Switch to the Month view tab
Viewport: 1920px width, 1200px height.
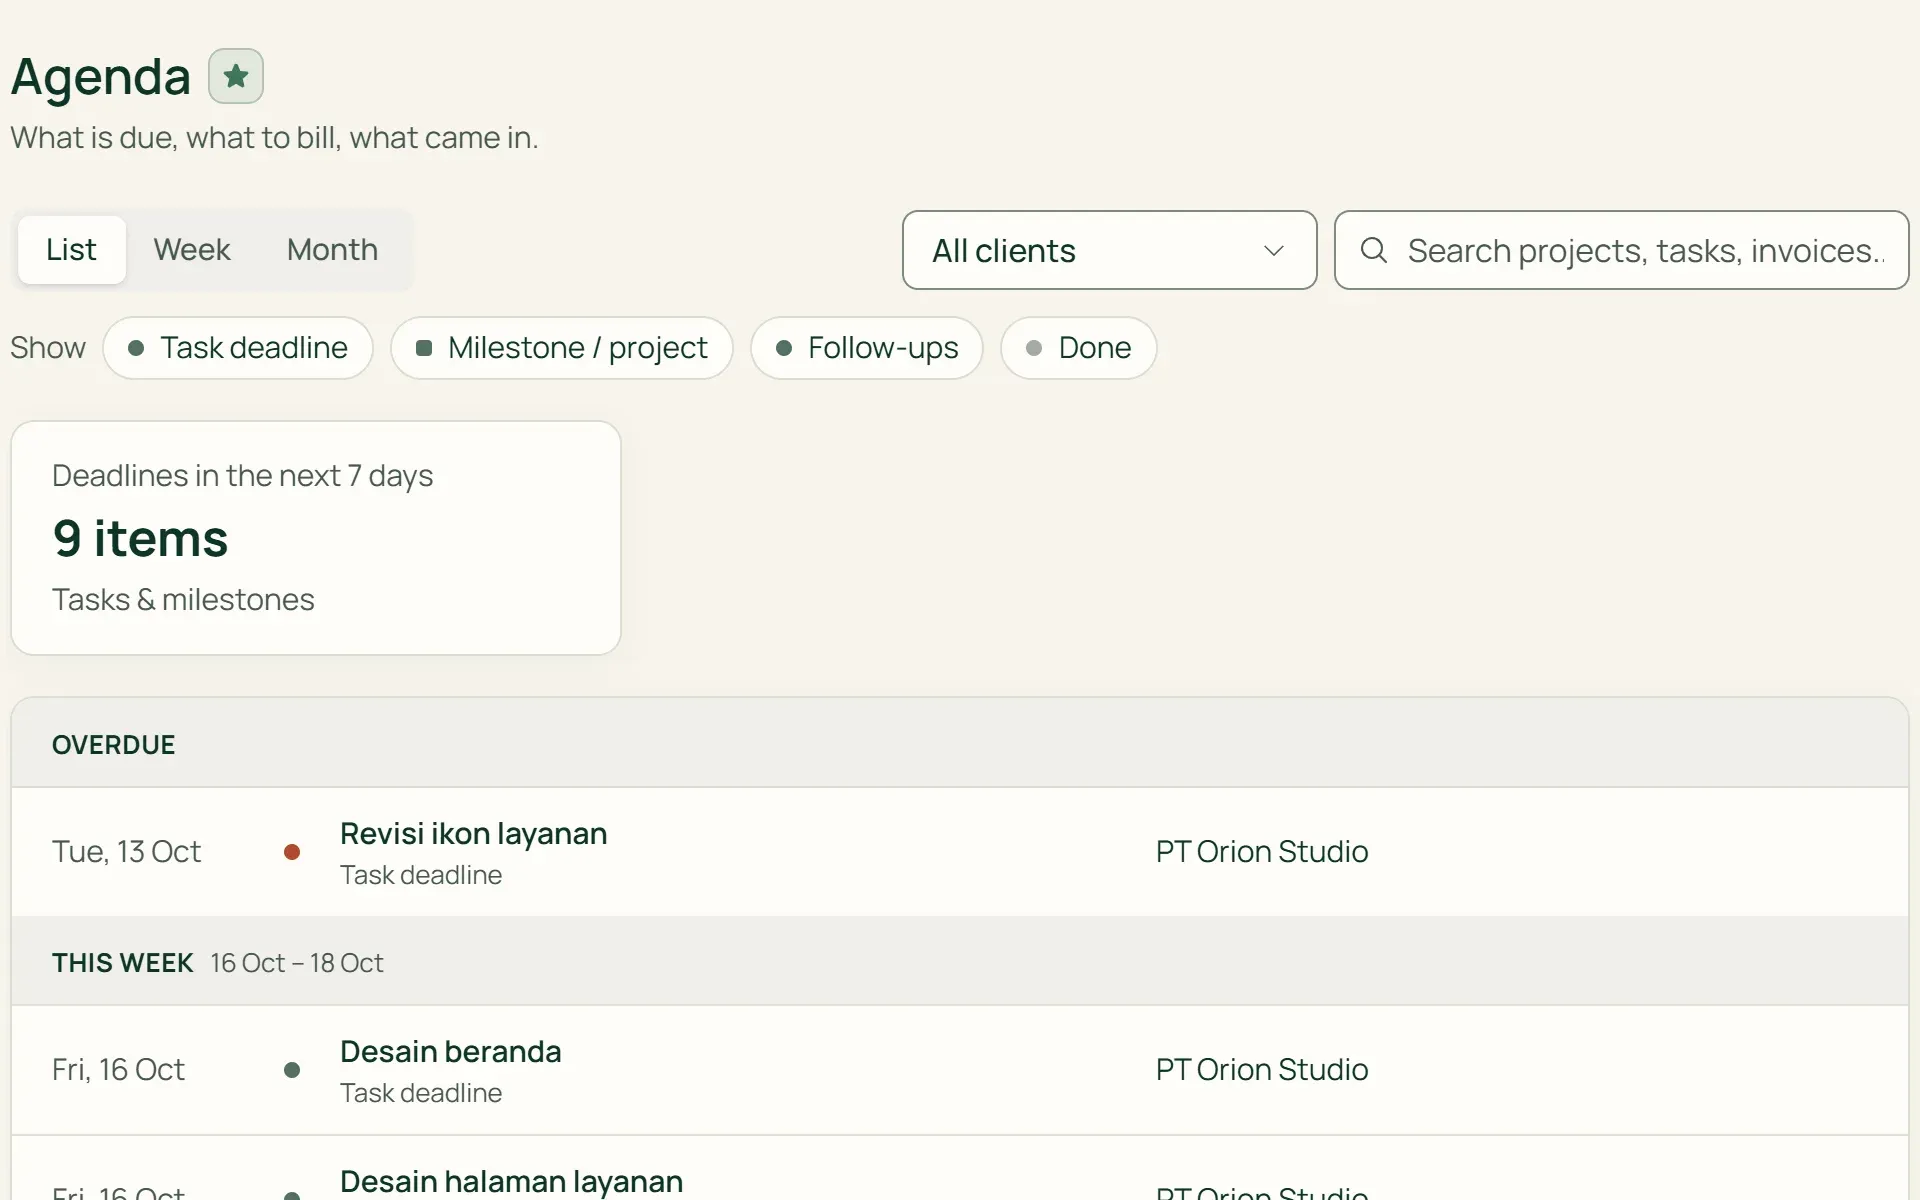pos(333,250)
